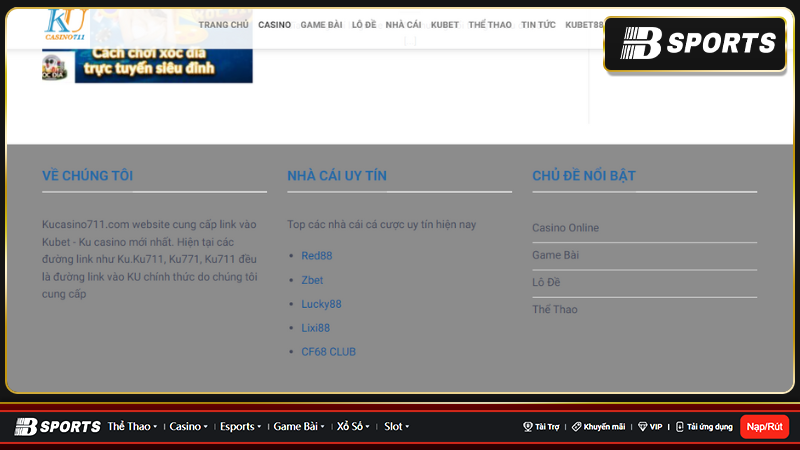The width and height of the screenshot is (800, 450).
Task: Click the VIP diamond icon
Action: click(642, 427)
